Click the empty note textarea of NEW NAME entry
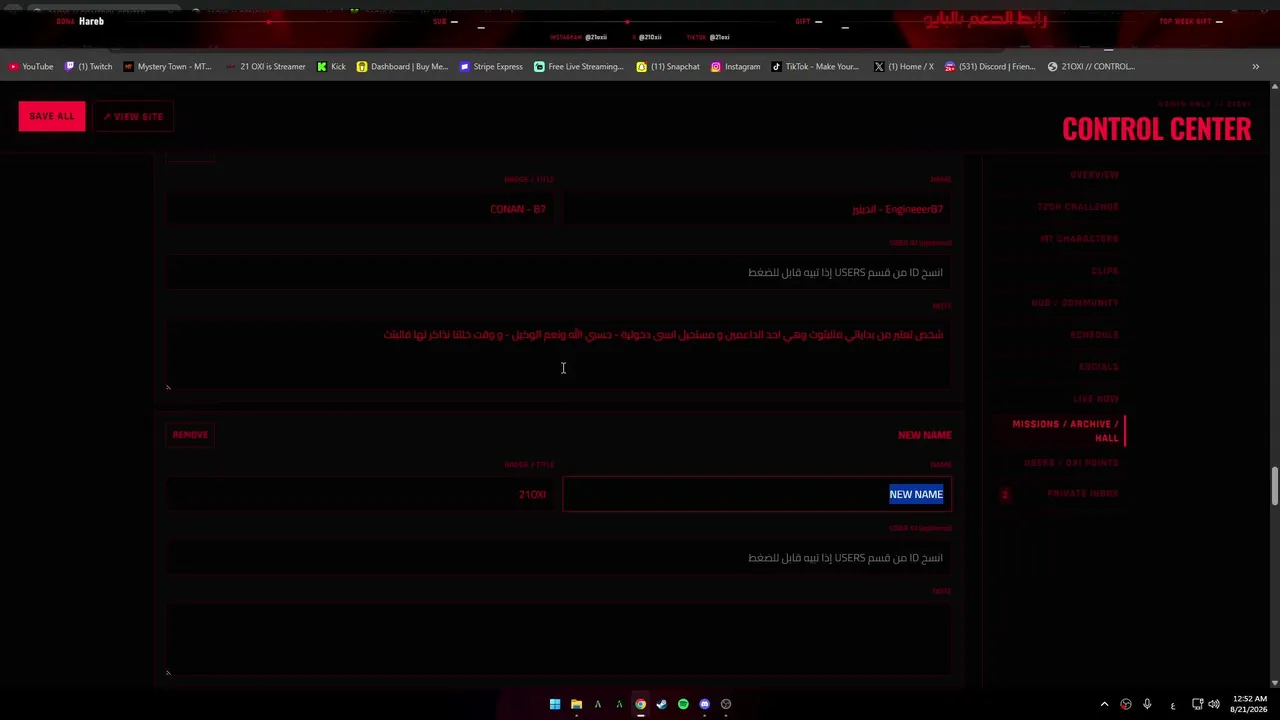This screenshot has height=720, width=1280. (559, 639)
